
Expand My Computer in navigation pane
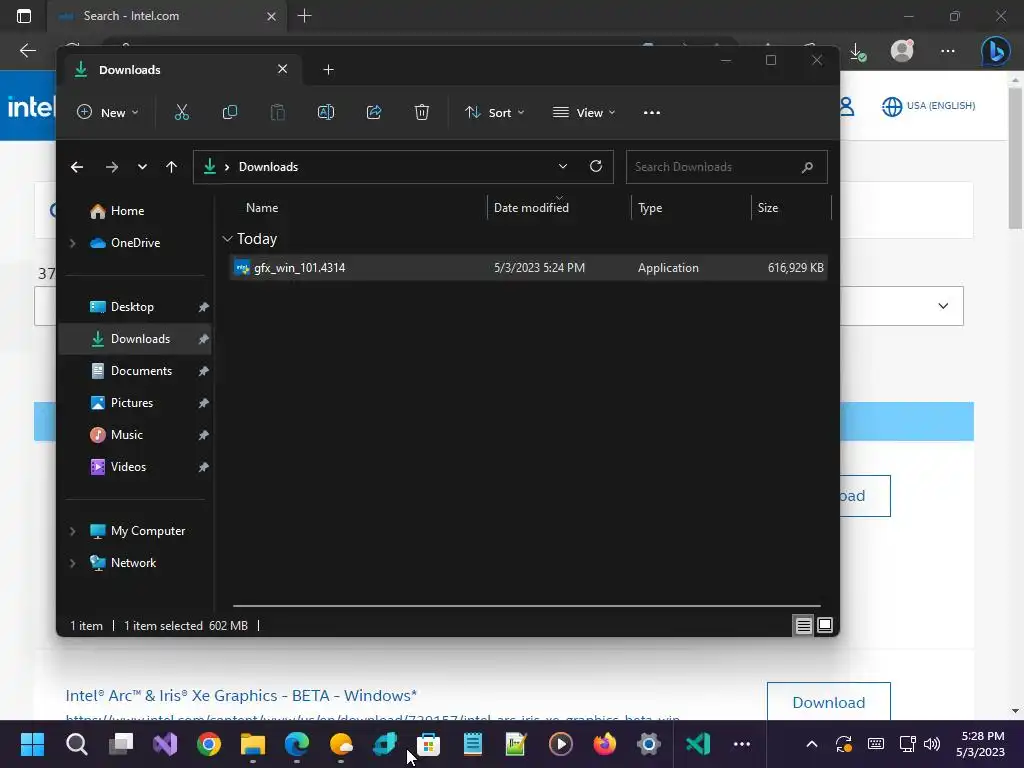tap(72, 531)
